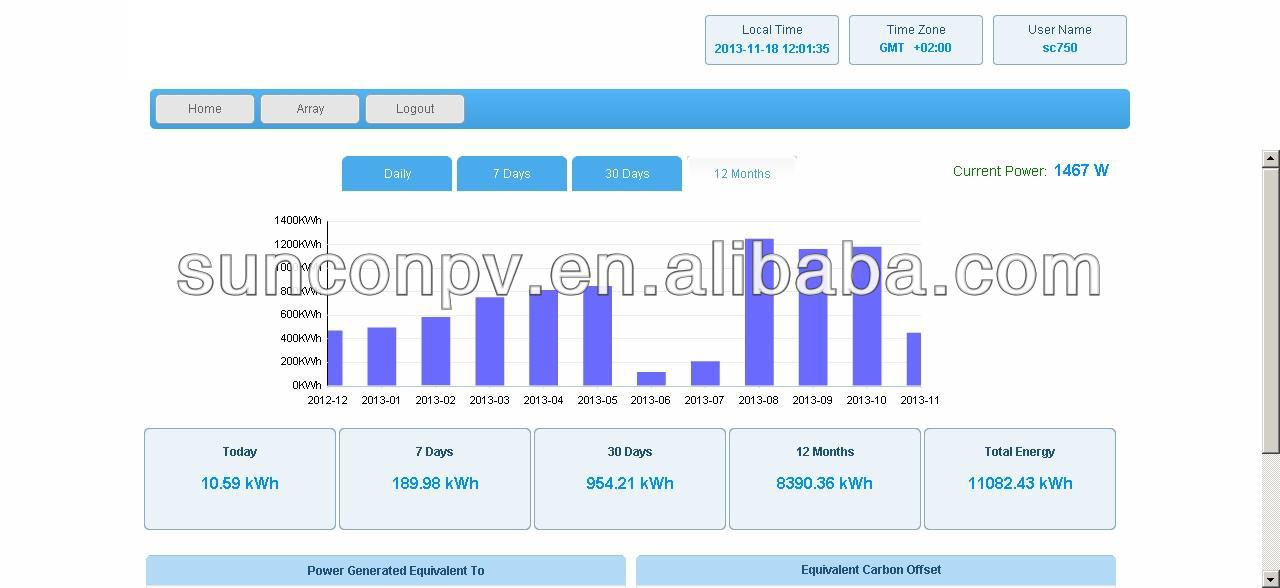Click the 0KWh axis label
Screen dimensions: 1280x588
307,385
